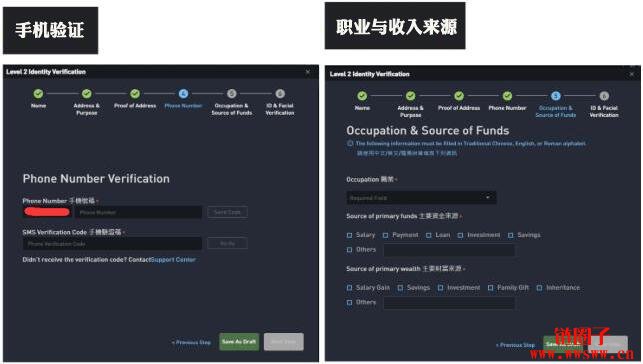Click the Proof of Address step check icon in the left window

coord(135,94)
